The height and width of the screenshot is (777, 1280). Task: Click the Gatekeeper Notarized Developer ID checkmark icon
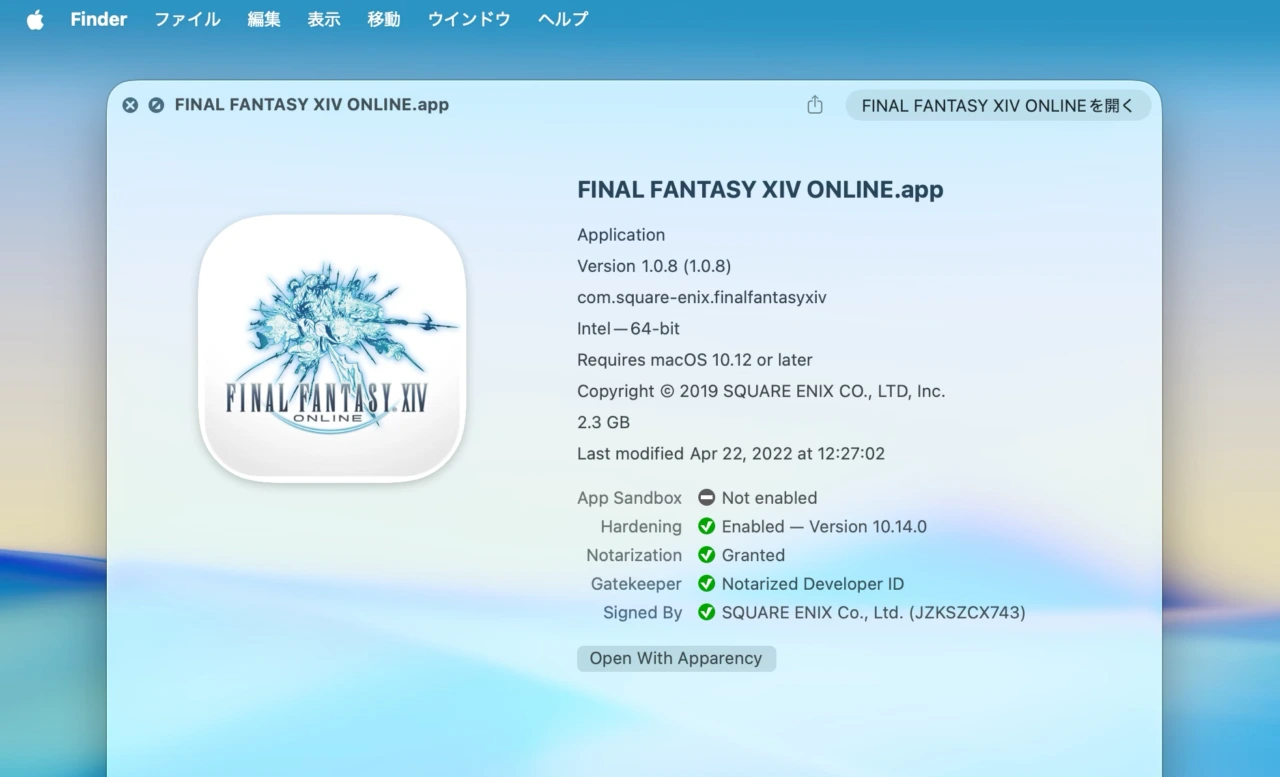coord(706,584)
